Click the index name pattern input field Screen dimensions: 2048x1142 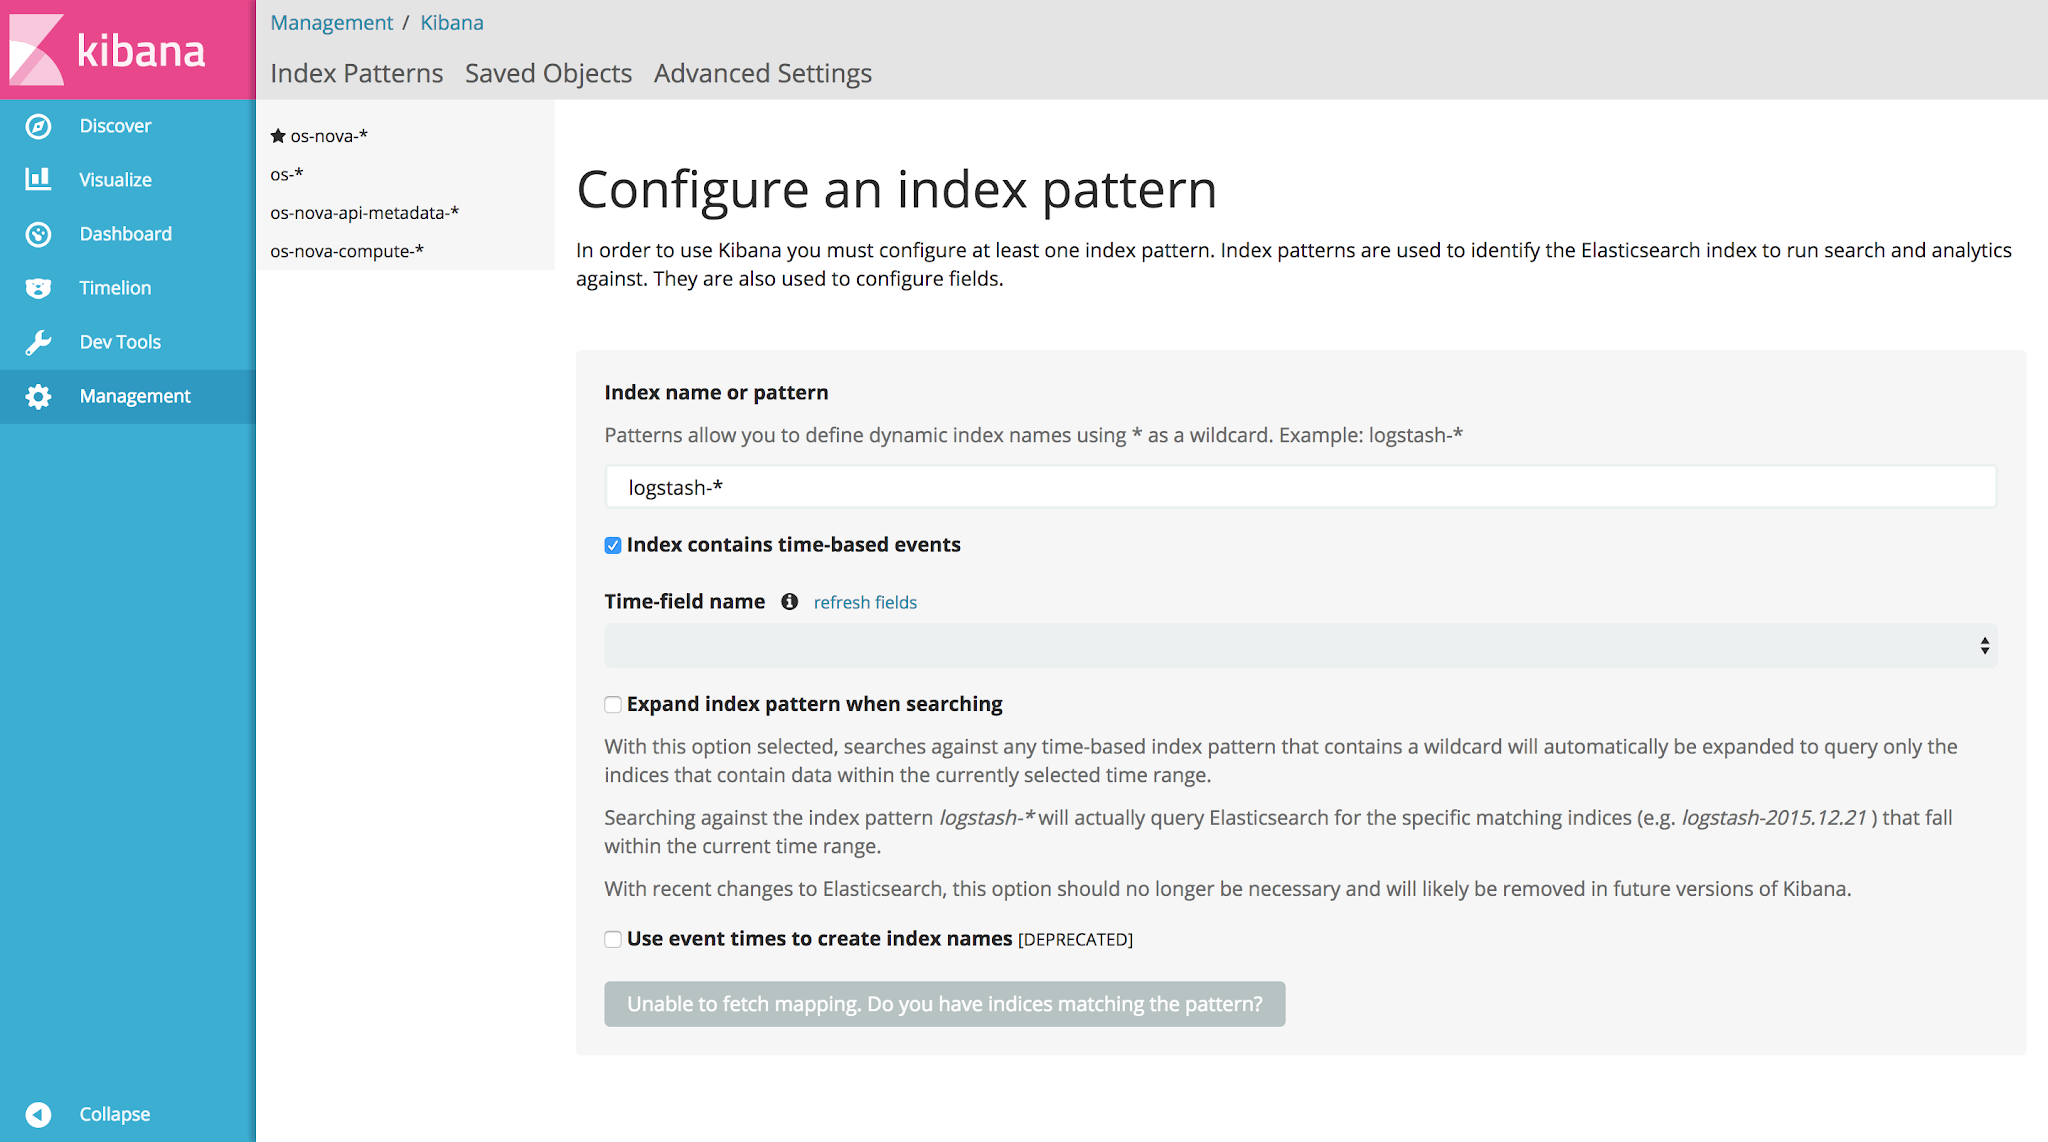(1300, 487)
